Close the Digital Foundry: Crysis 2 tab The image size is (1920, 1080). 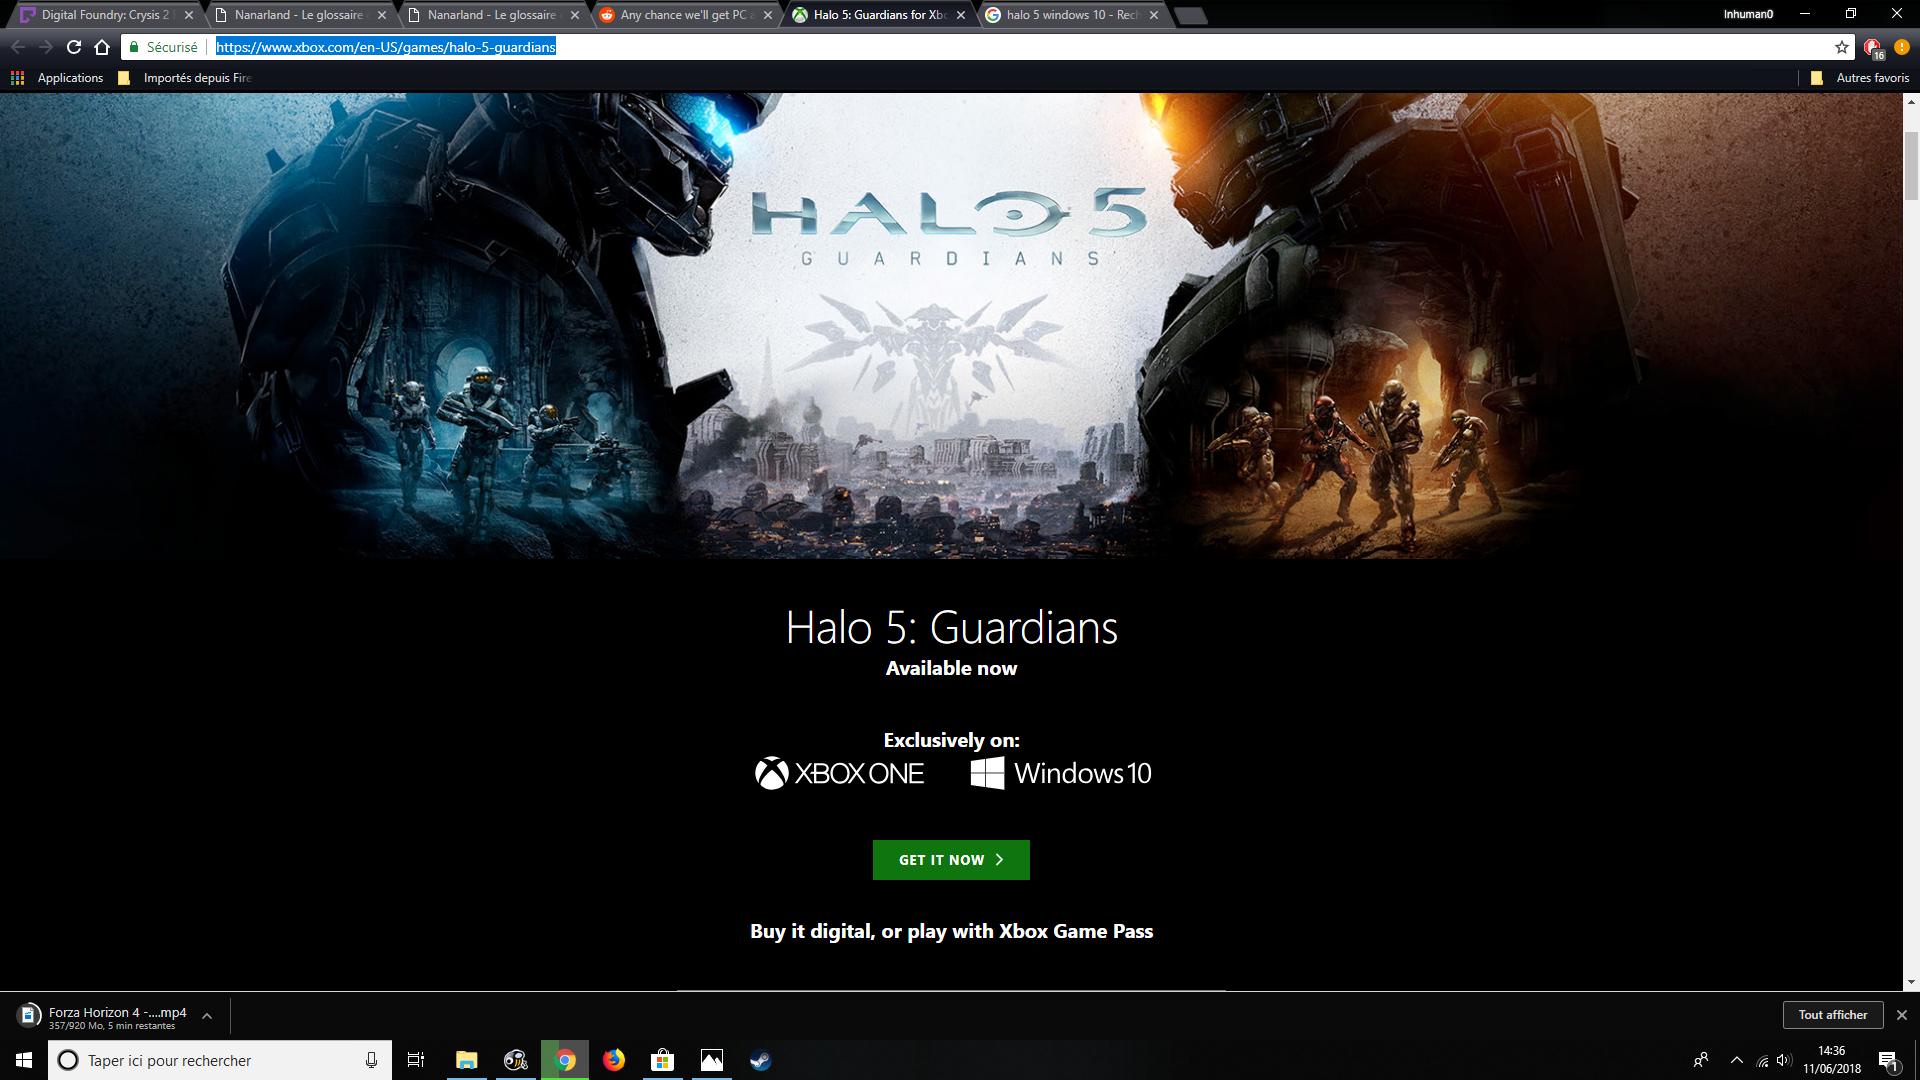pyautogui.click(x=189, y=15)
